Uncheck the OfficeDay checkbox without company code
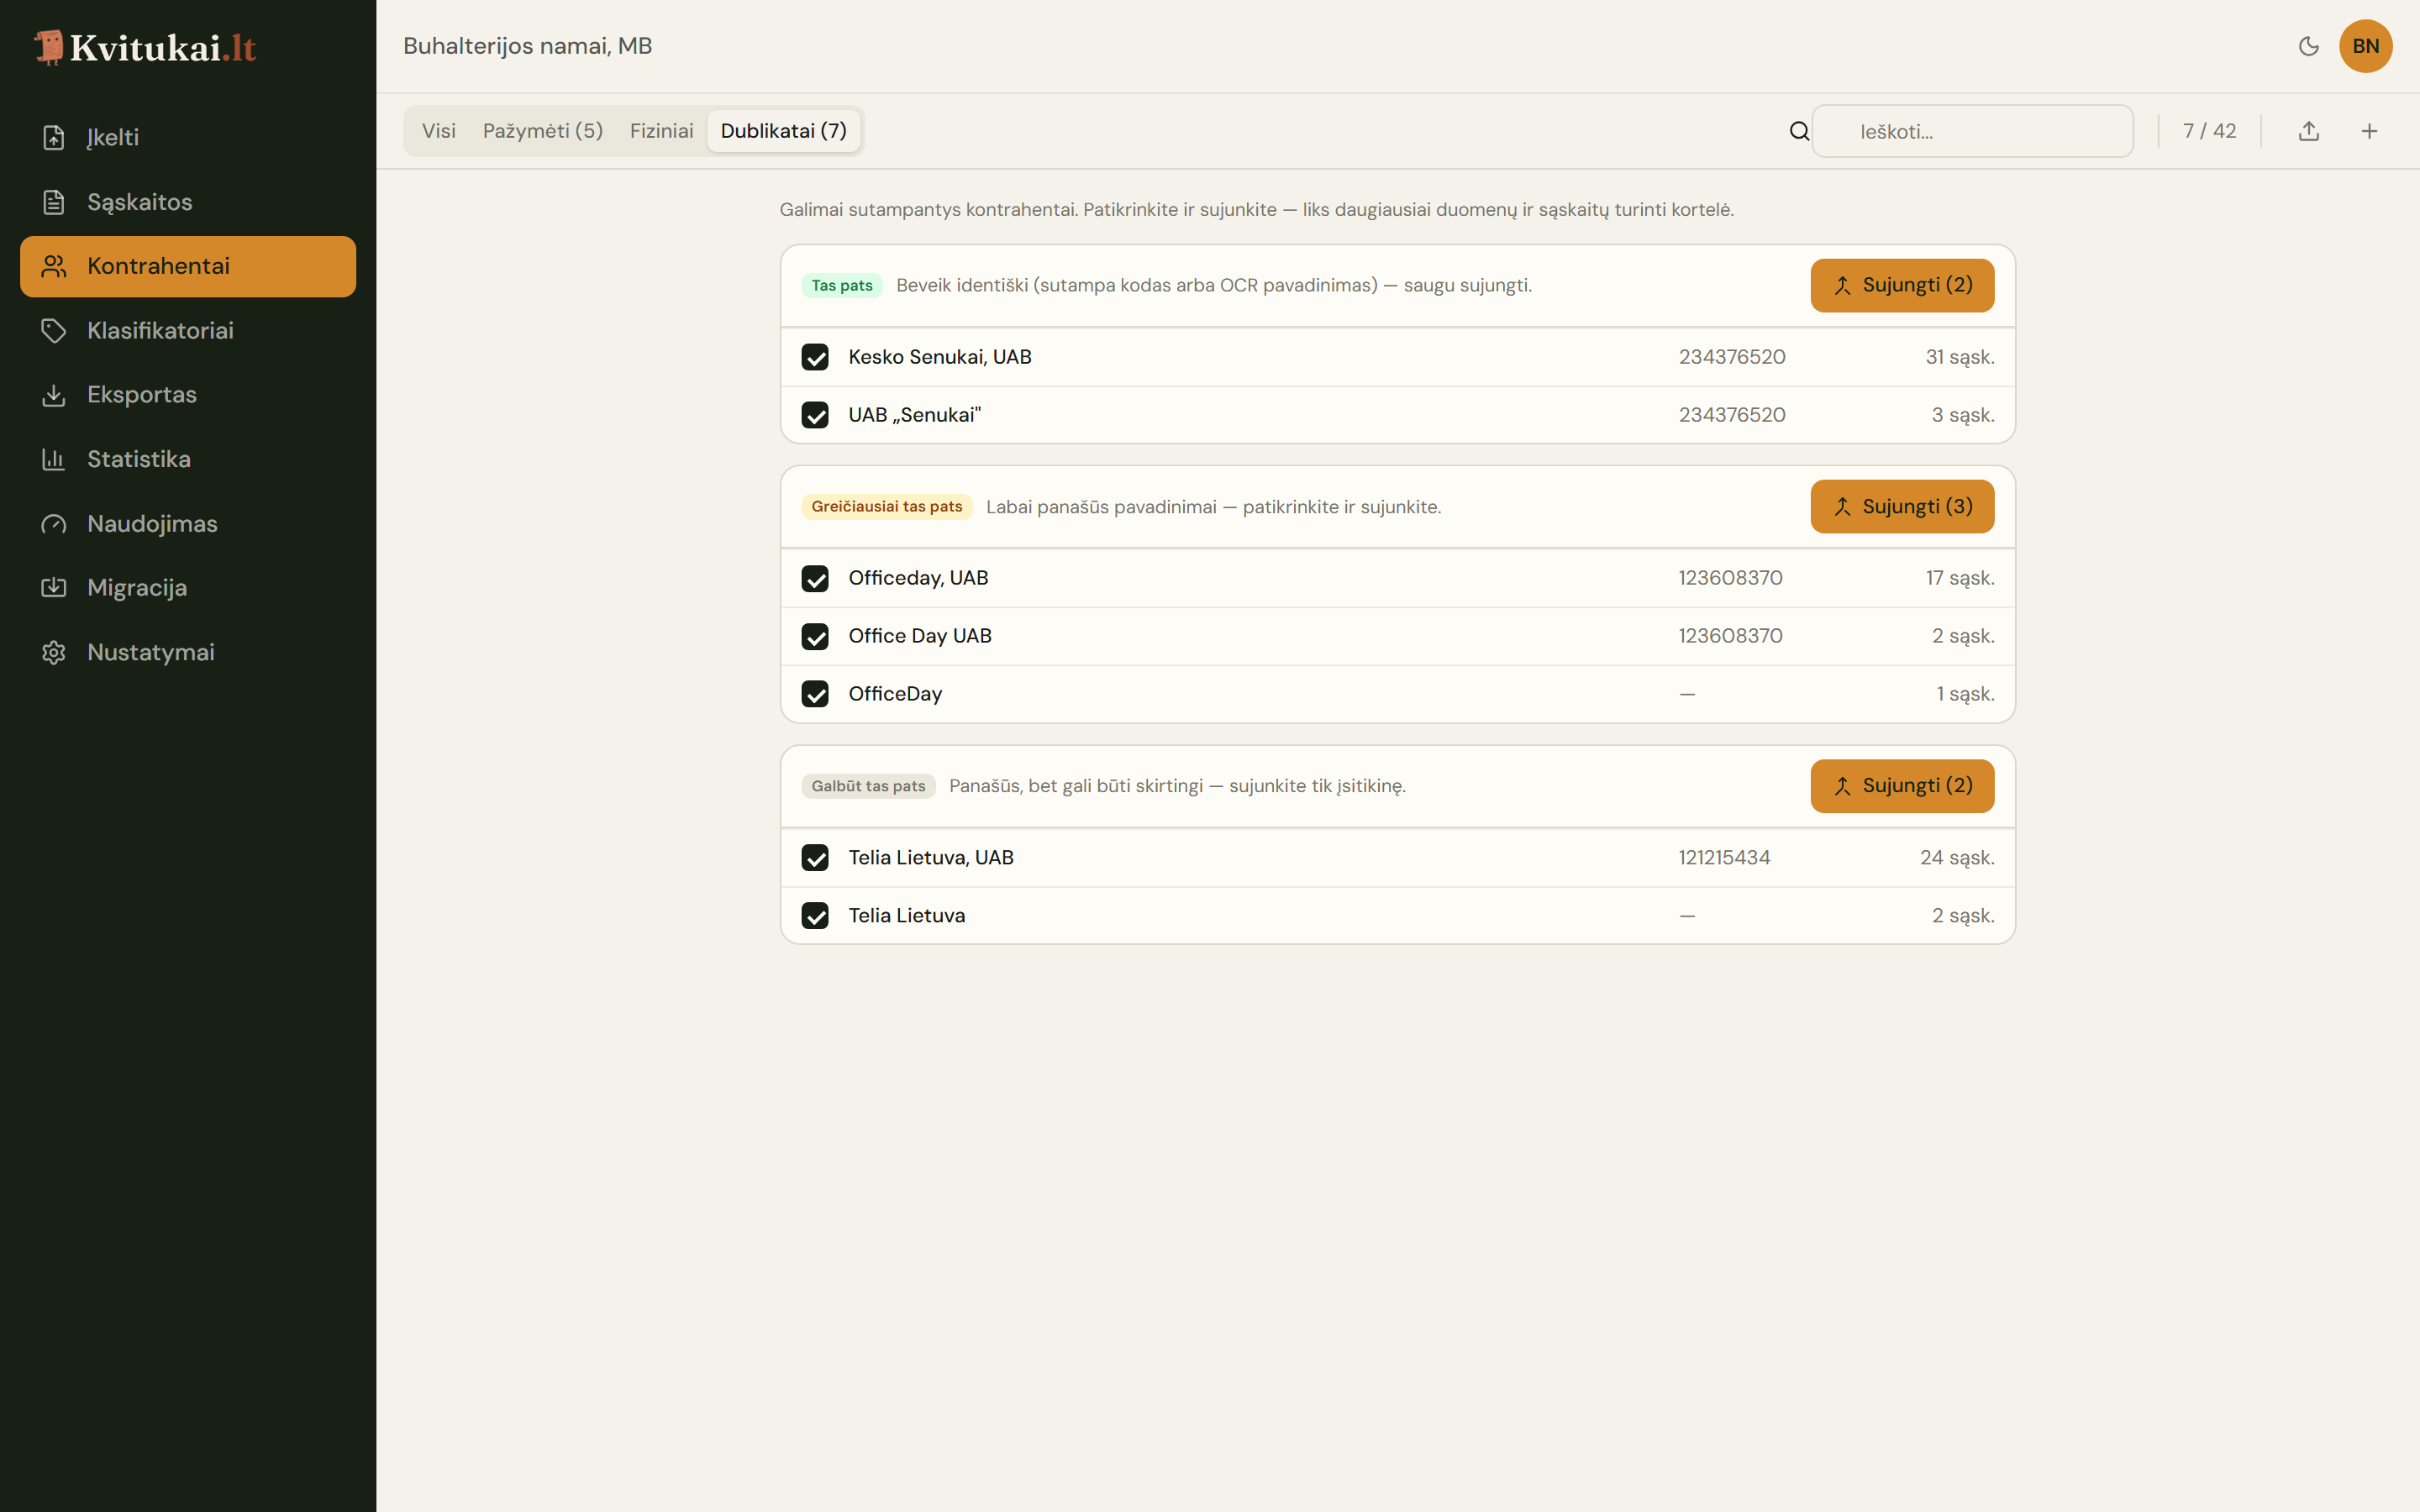 click(815, 694)
